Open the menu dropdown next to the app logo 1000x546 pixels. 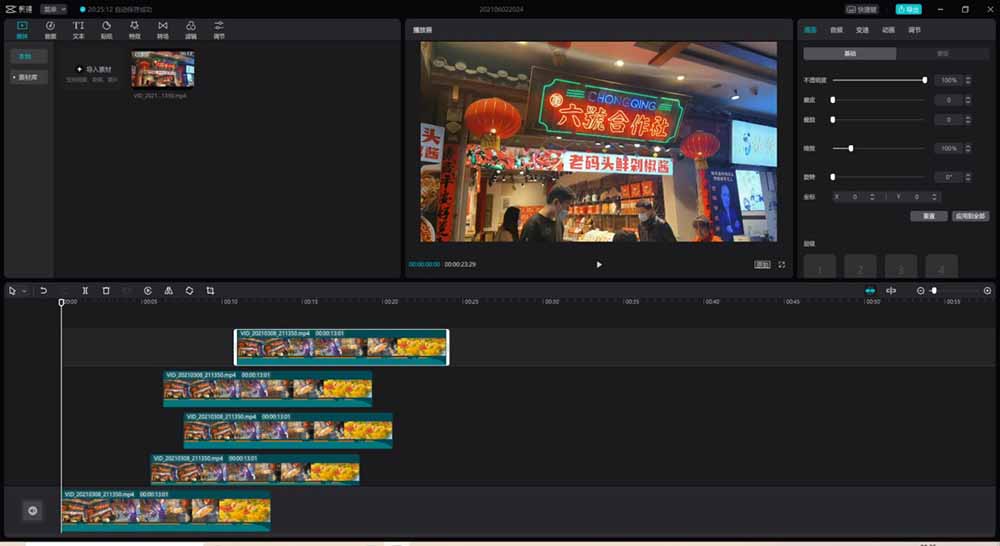[54, 10]
